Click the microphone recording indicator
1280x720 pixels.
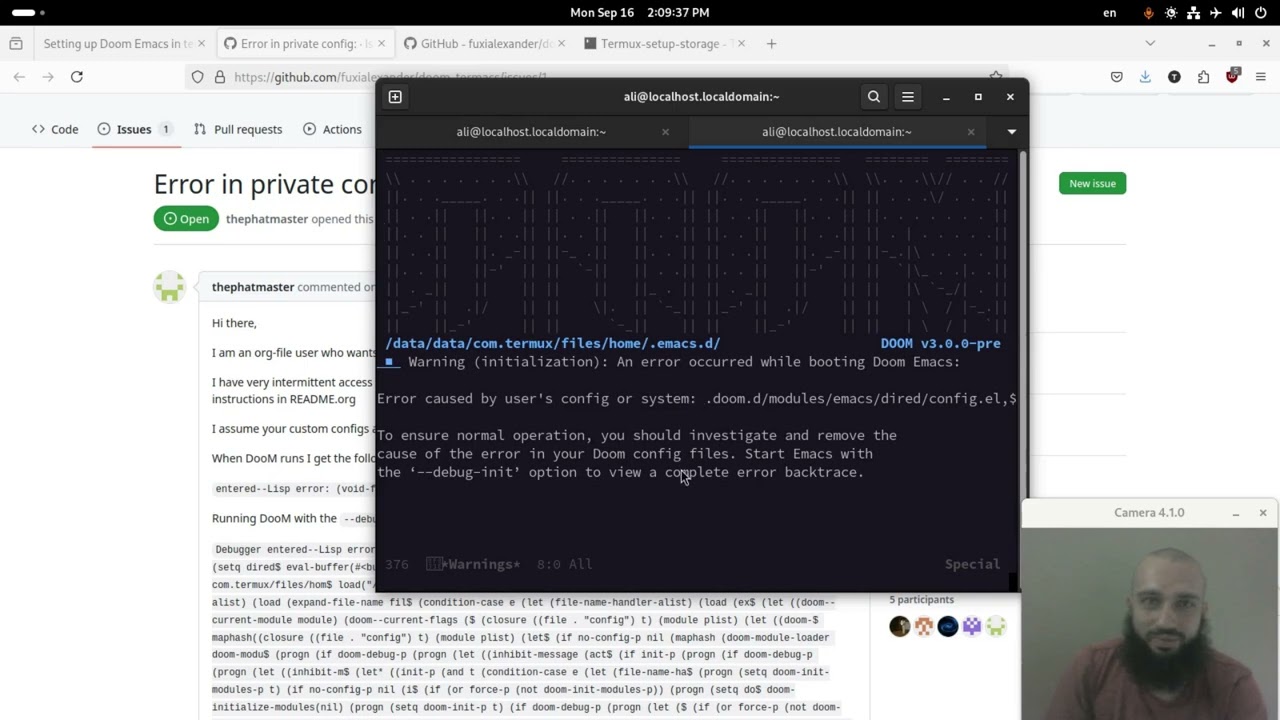tap(1148, 13)
